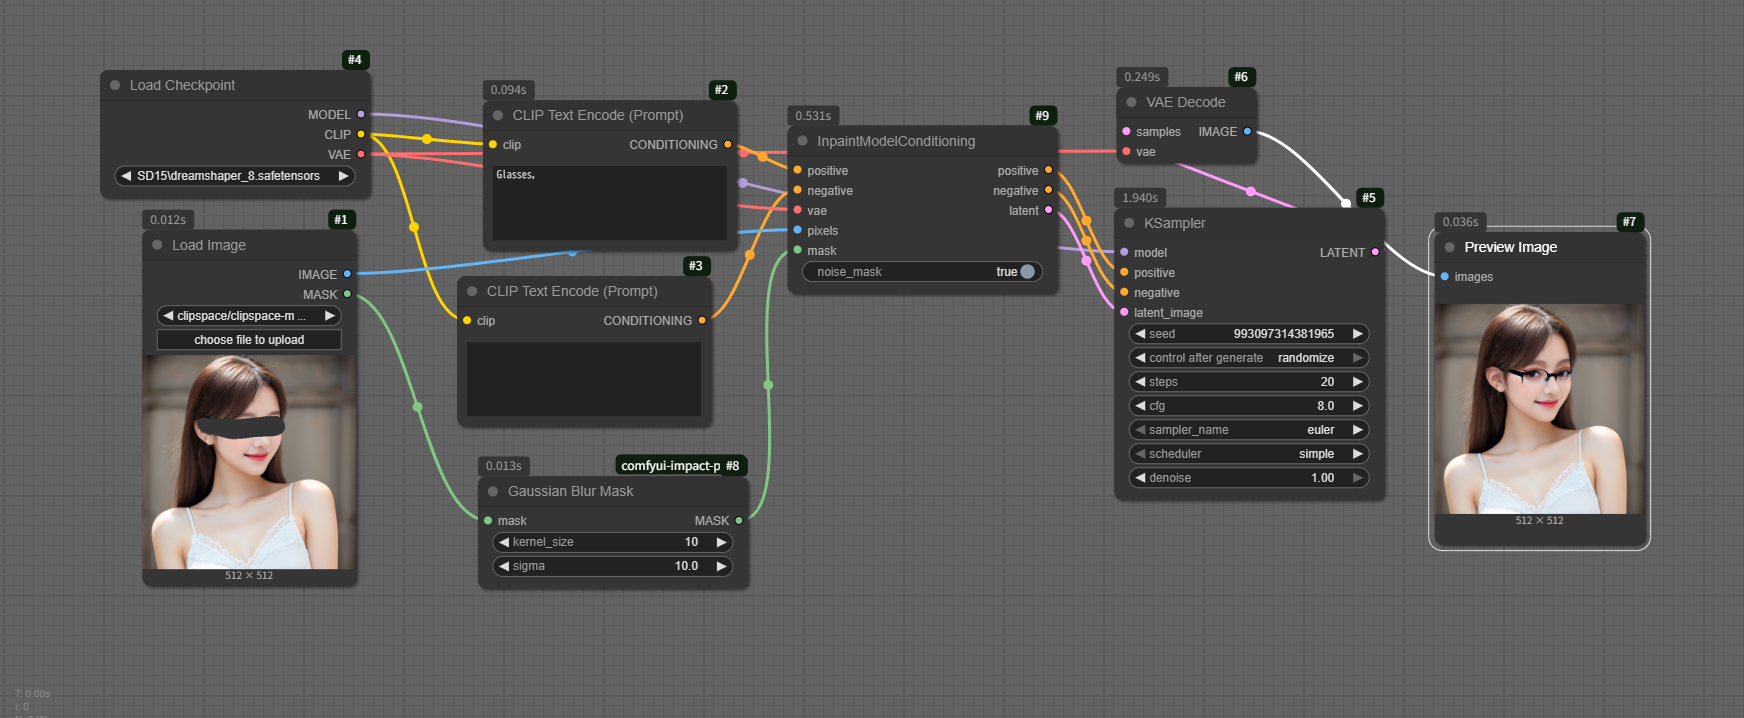Click the generated preview image thumbnail

coord(1539,409)
